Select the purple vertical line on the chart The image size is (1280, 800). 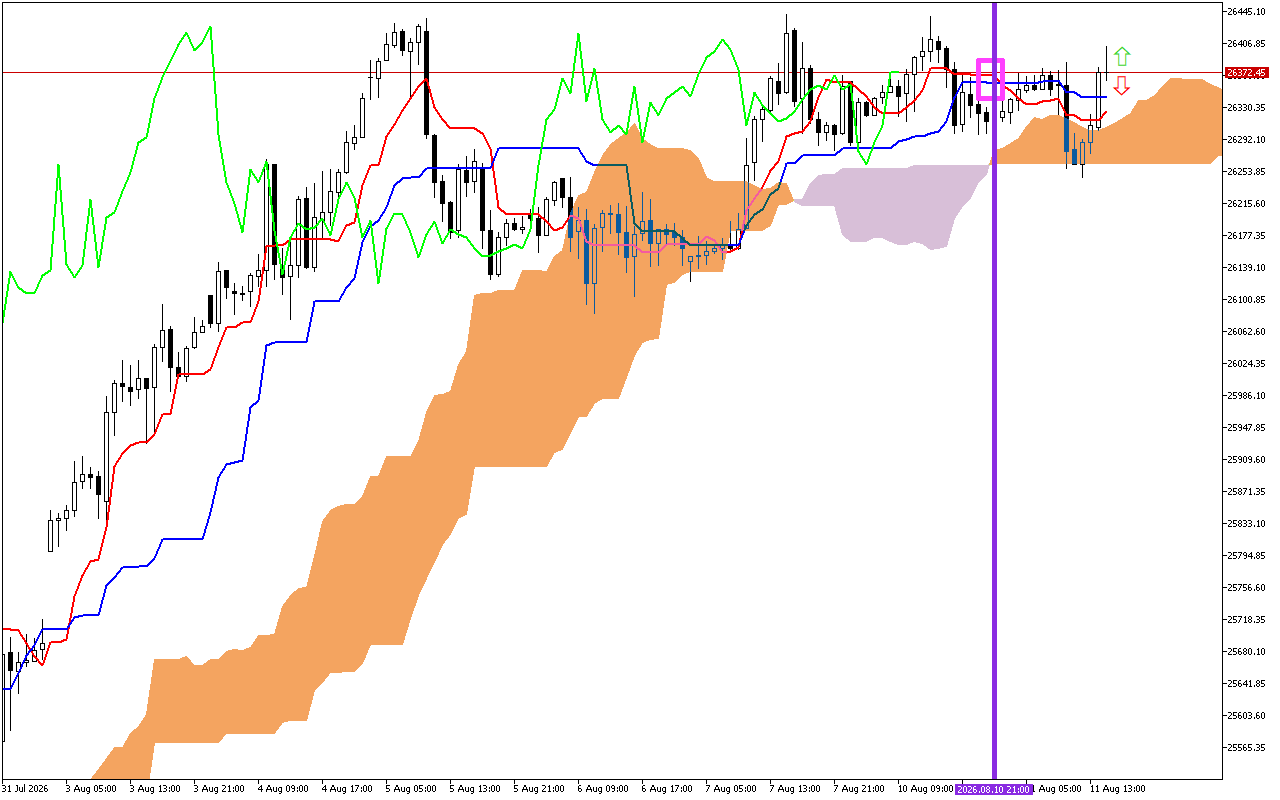[994, 390]
